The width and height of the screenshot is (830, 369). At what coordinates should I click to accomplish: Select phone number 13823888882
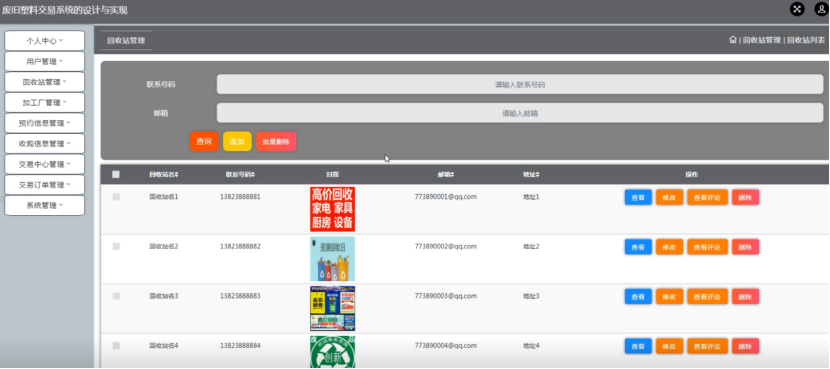pyautogui.click(x=240, y=247)
